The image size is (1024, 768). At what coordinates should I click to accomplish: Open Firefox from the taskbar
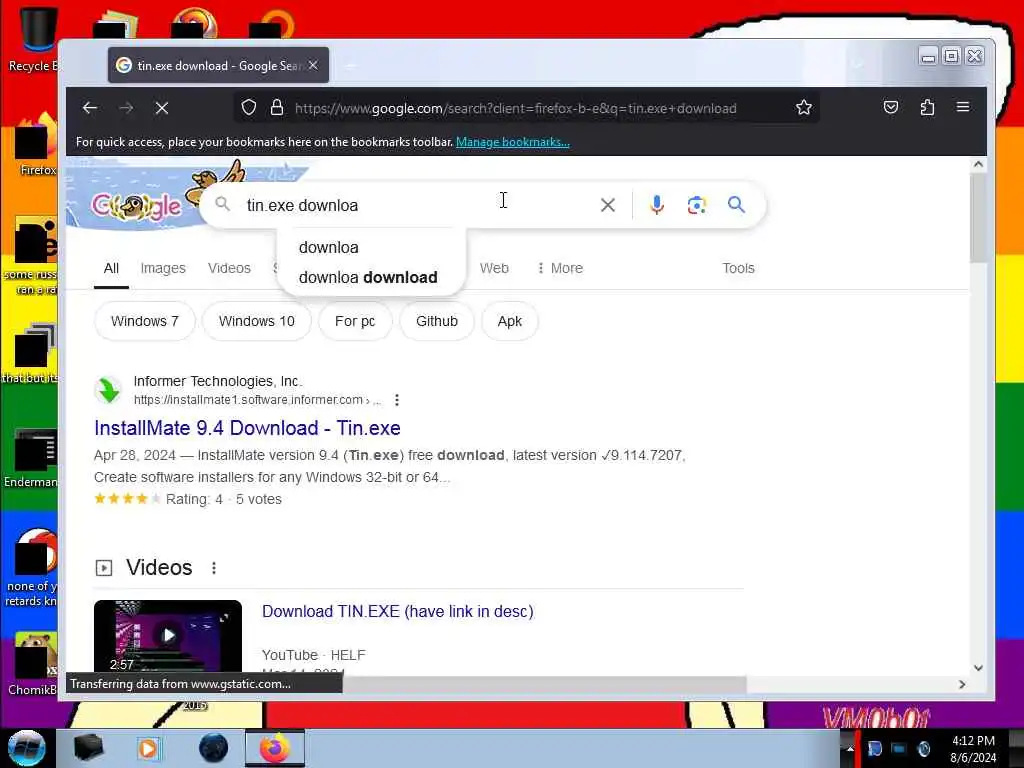click(x=275, y=748)
